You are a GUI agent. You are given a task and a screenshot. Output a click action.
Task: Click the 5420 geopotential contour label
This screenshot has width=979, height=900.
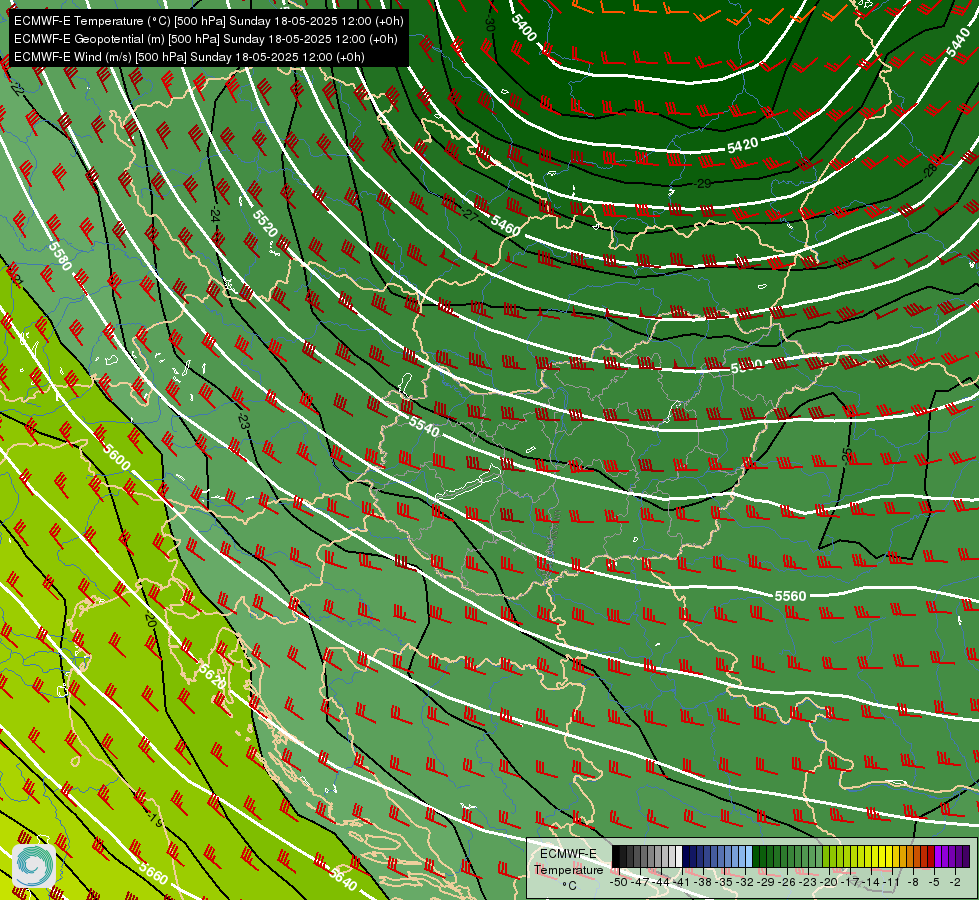742,146
